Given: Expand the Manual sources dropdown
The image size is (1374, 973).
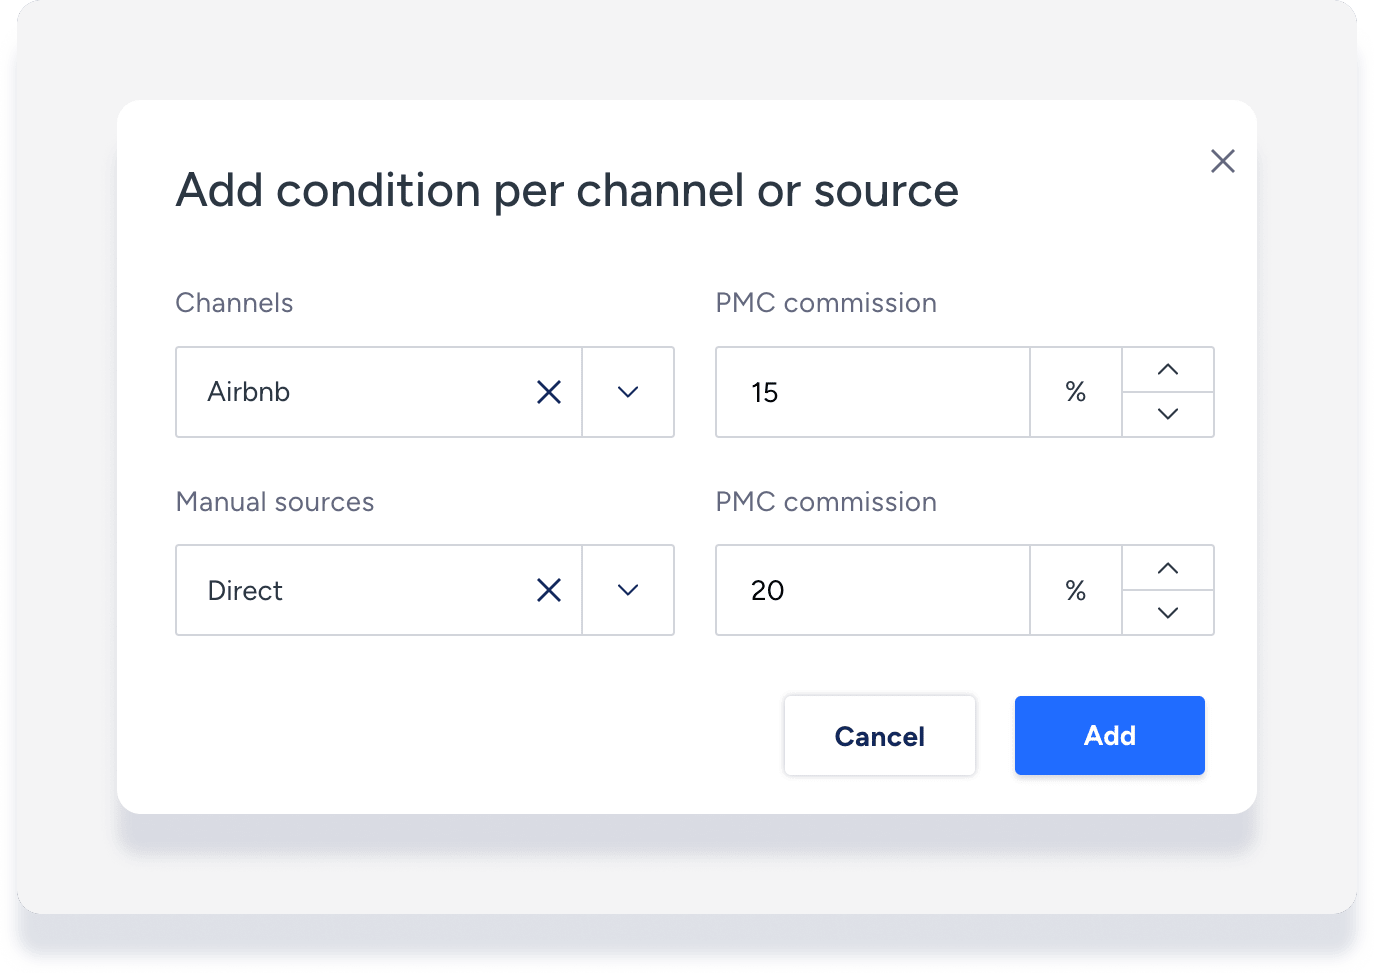Looking at the screenshot, I should click(628, 590).
